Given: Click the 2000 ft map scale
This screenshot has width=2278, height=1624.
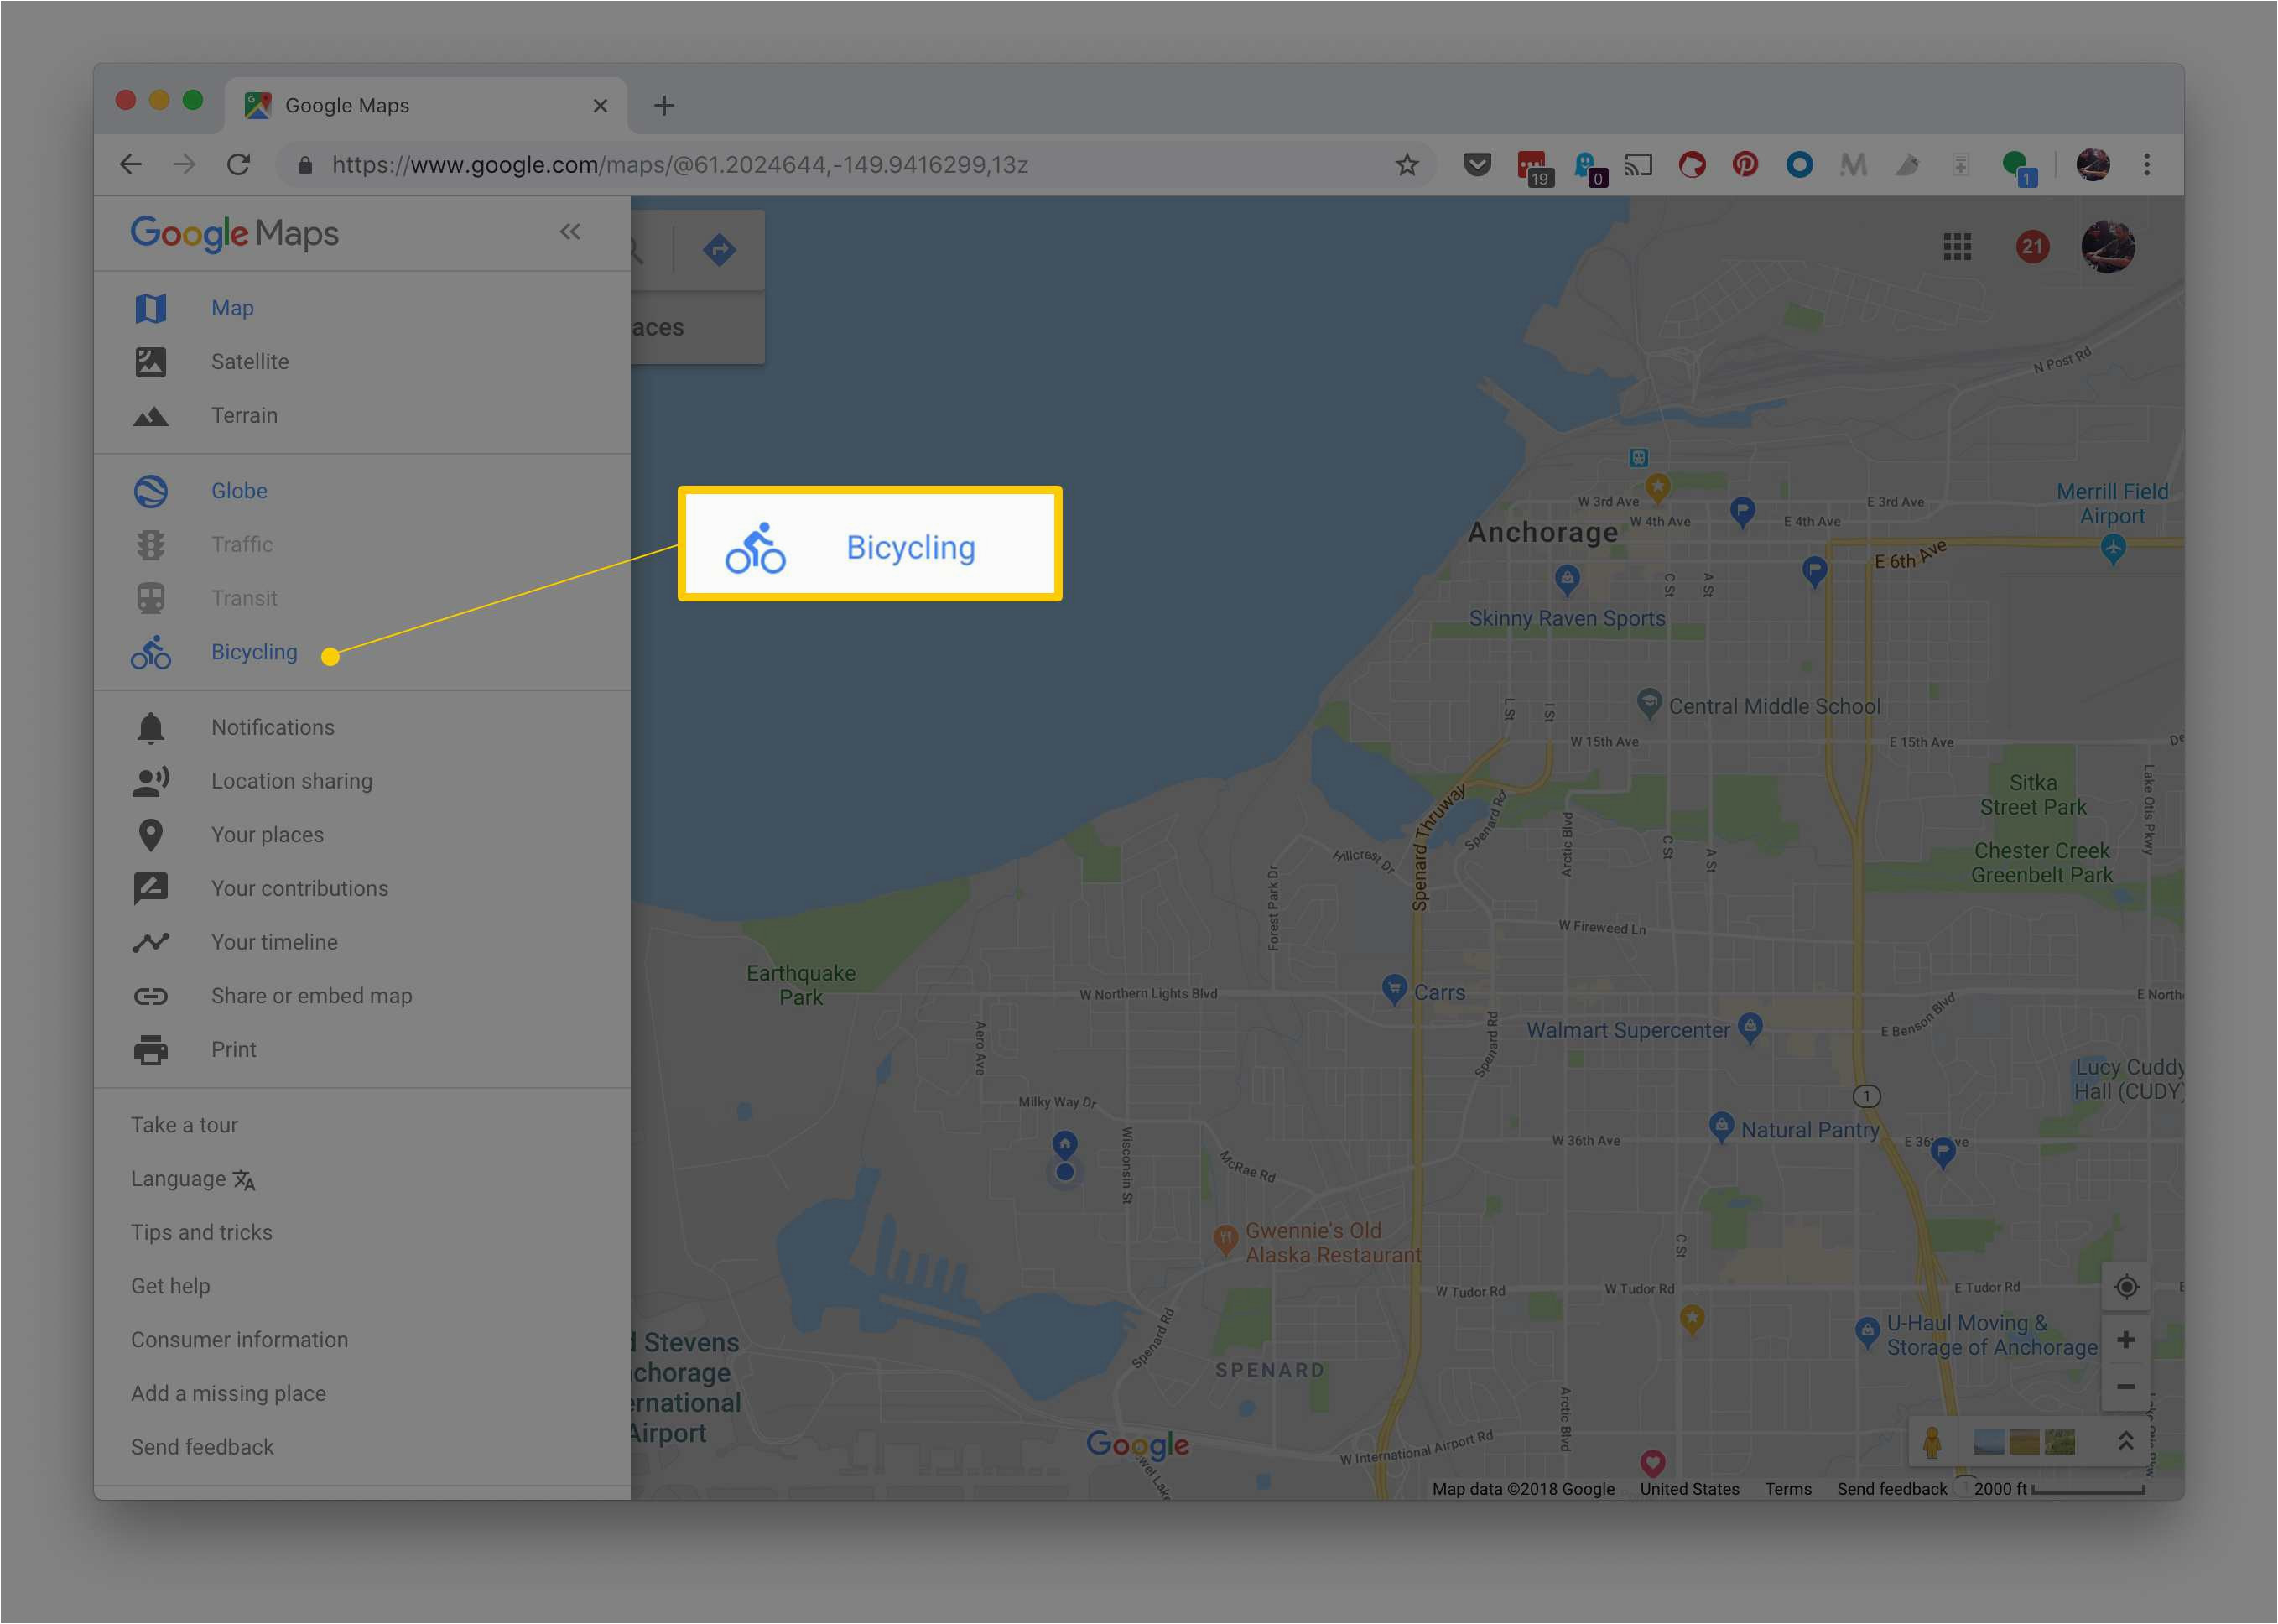Looking at the screenshot, I should point(2059,1490).
